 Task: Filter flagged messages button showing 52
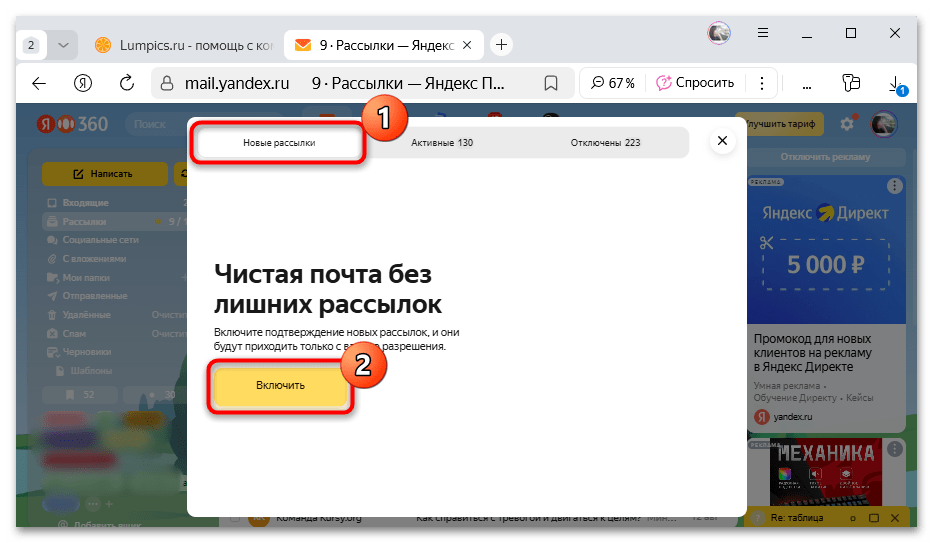click(80, 395)
